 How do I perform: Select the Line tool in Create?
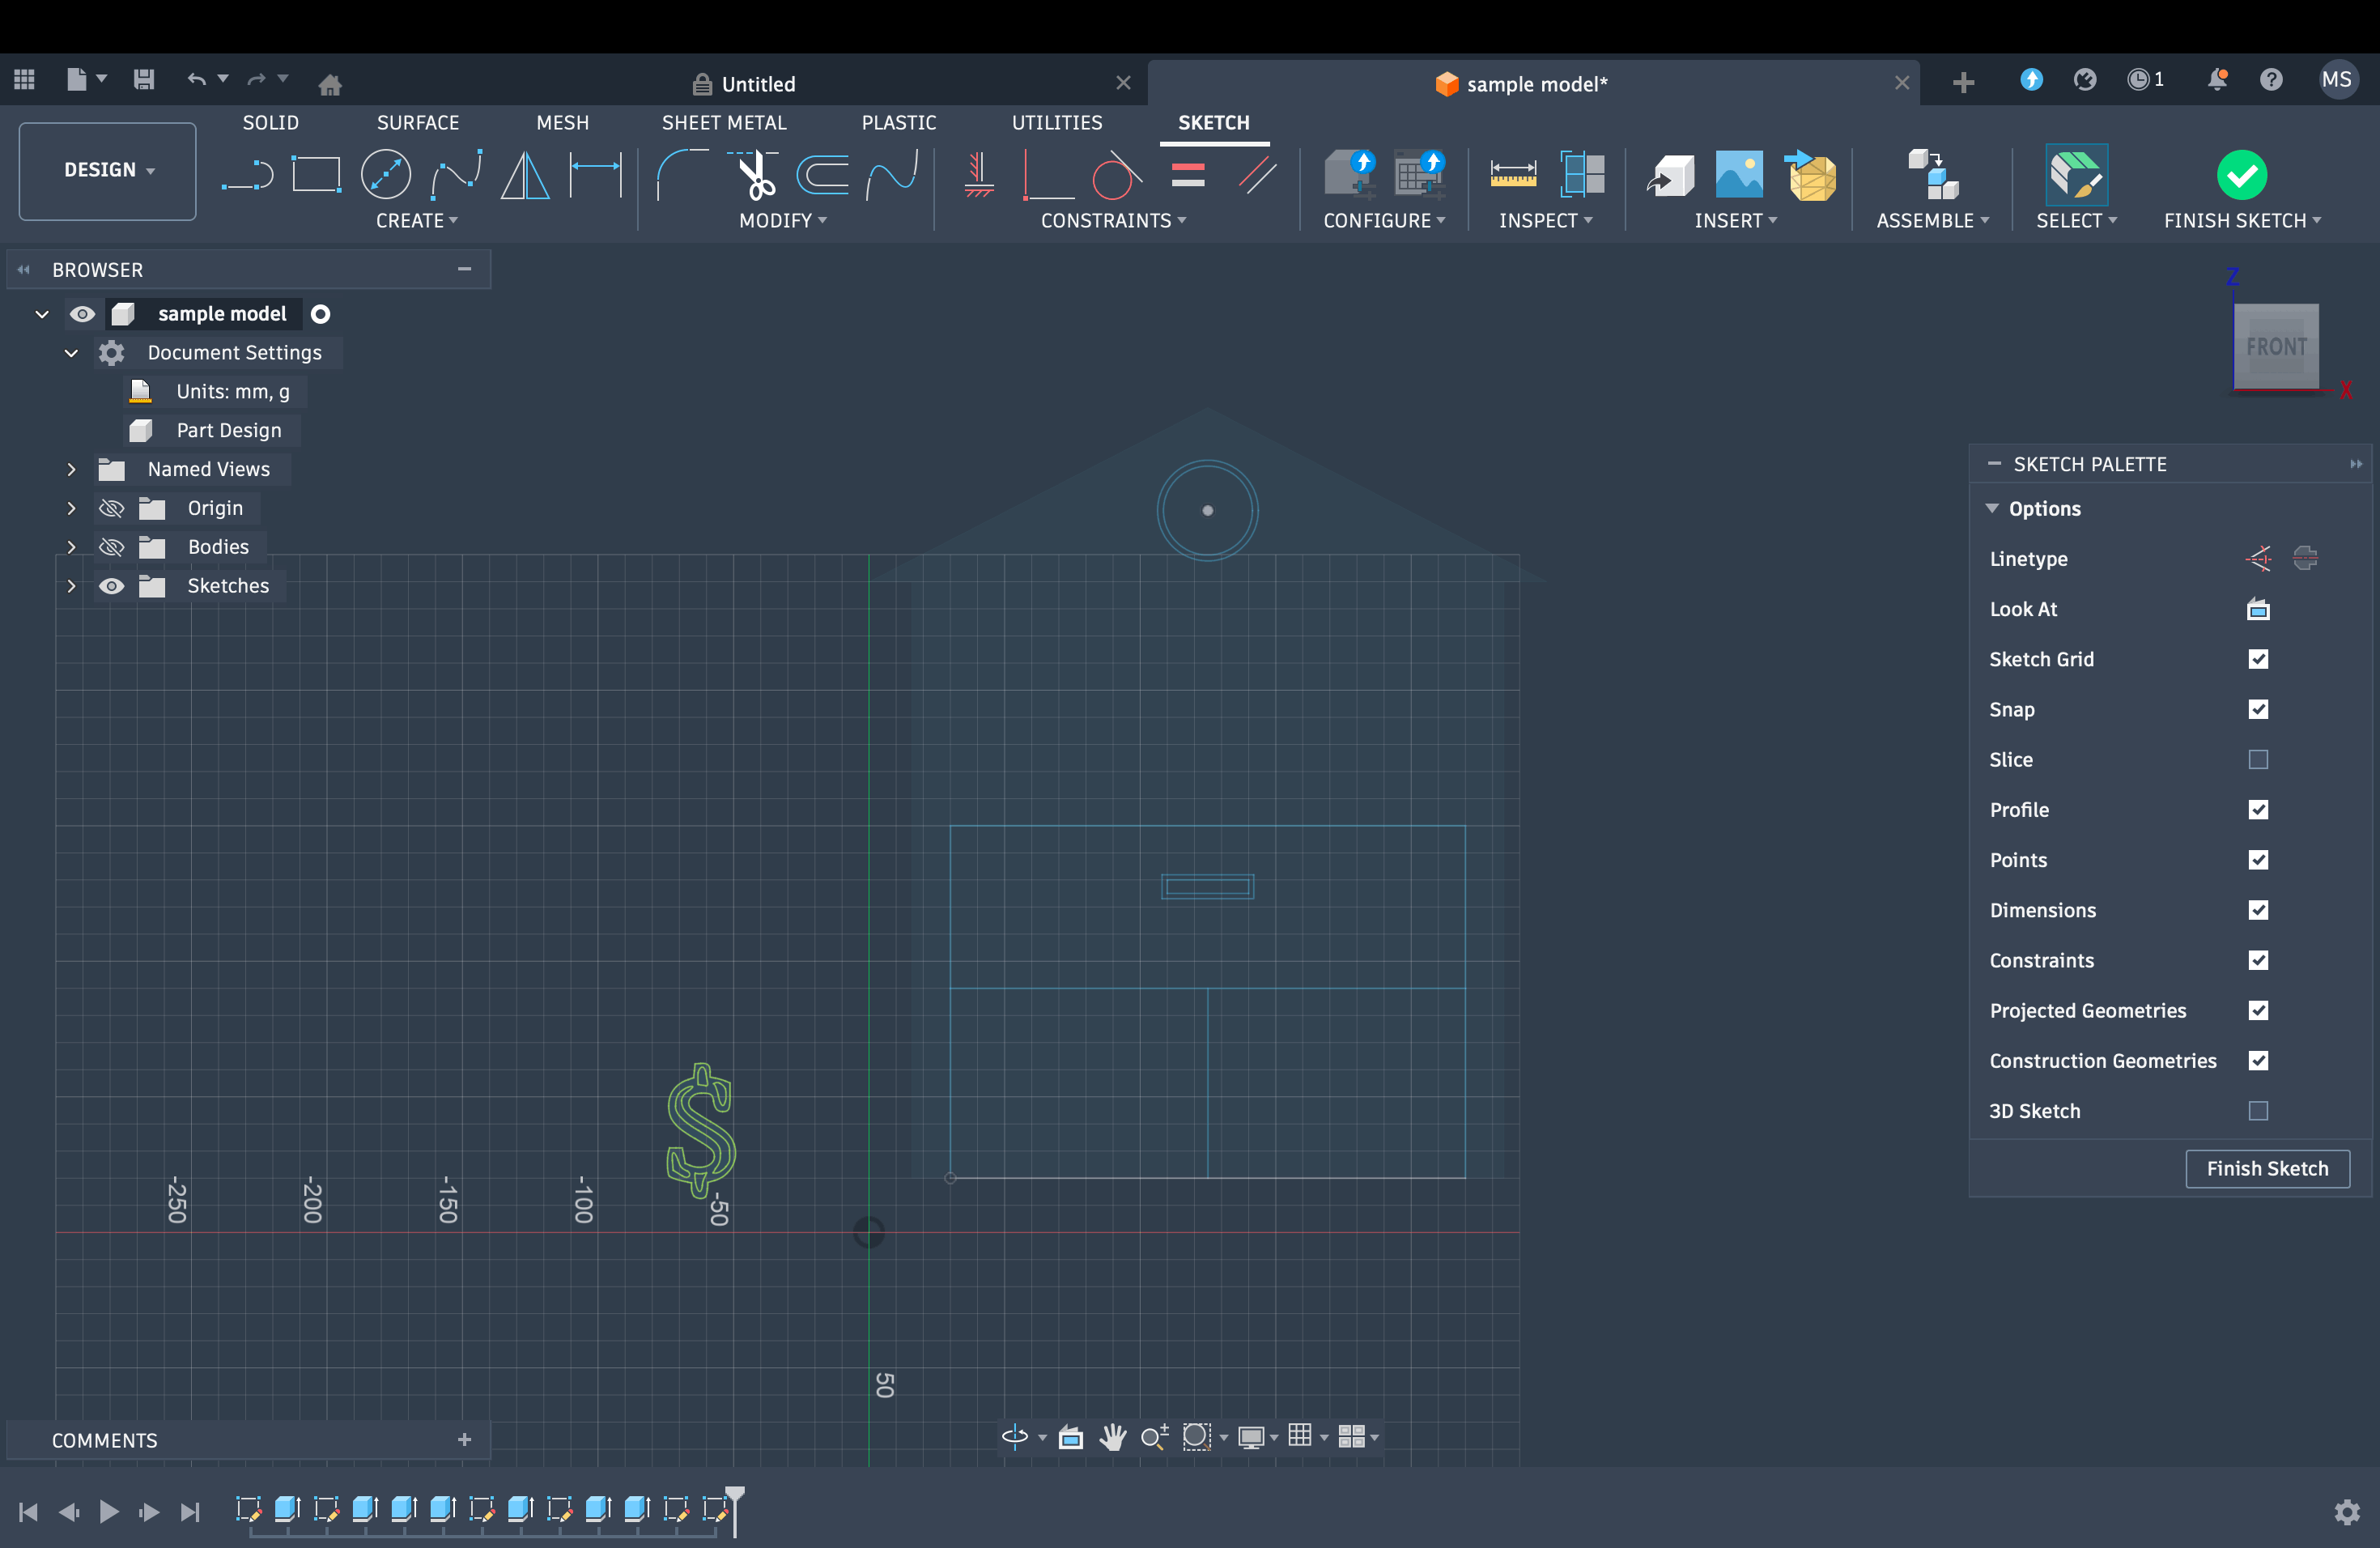247,175
